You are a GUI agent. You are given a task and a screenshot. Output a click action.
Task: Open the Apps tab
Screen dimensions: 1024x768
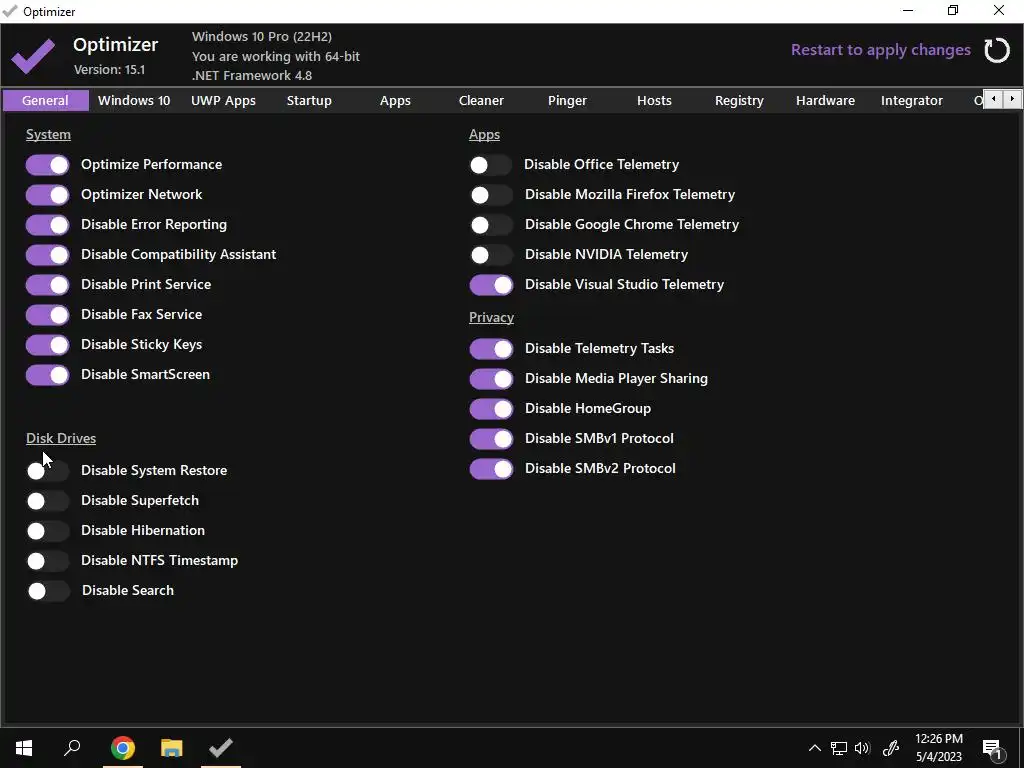(395, 101)
